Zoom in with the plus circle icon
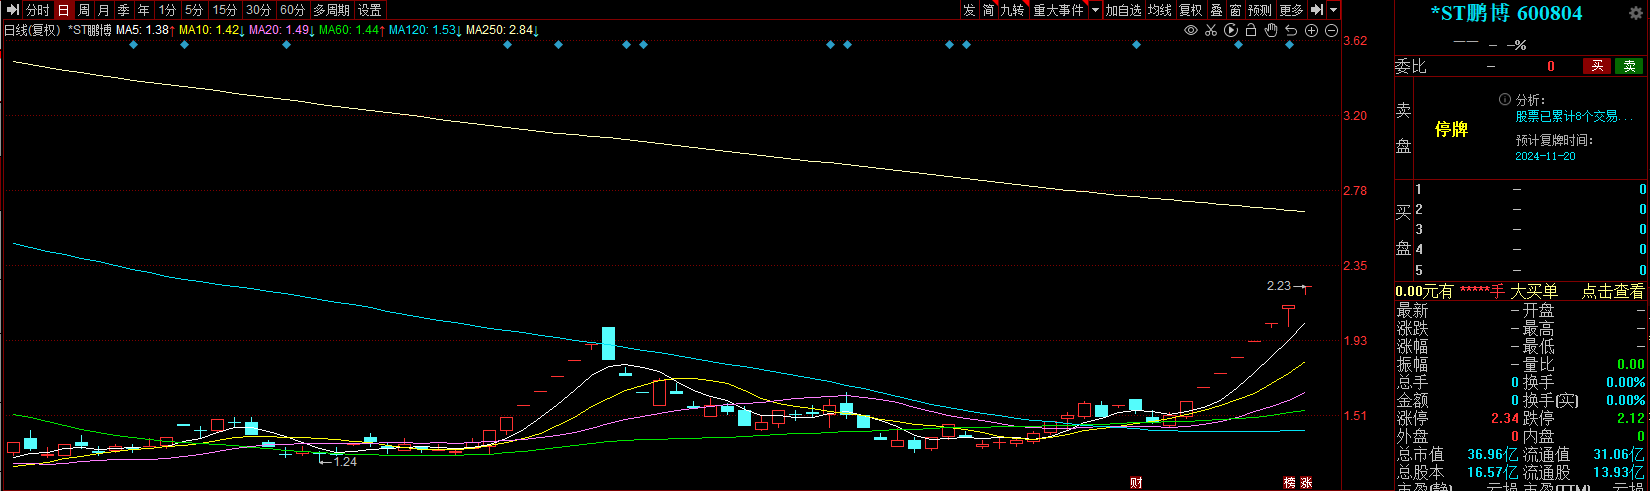Viewport: 1650px width, 491px height. pos(1311,31)
